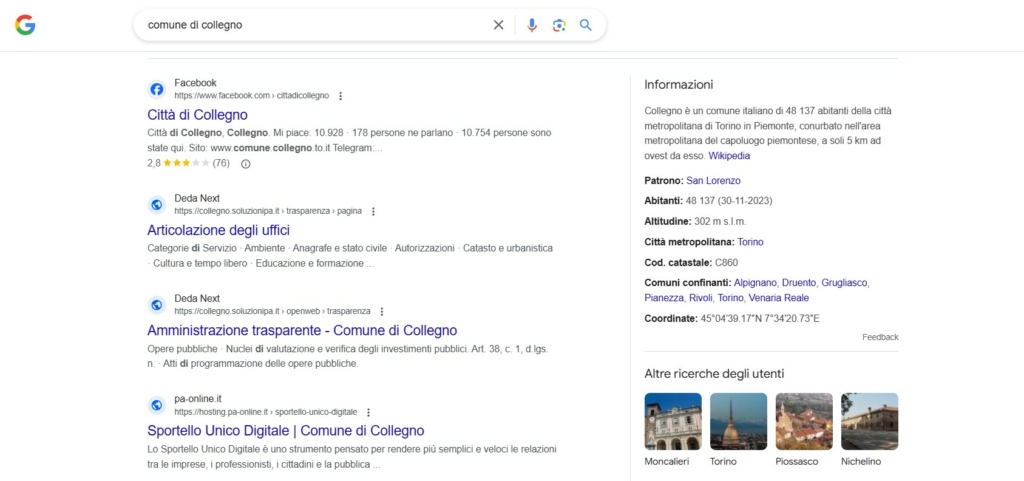Click Torino link beside Città metropolitana
Image resolution: width=1024 pixels, height=481 pixels.
tap(750, 242)
